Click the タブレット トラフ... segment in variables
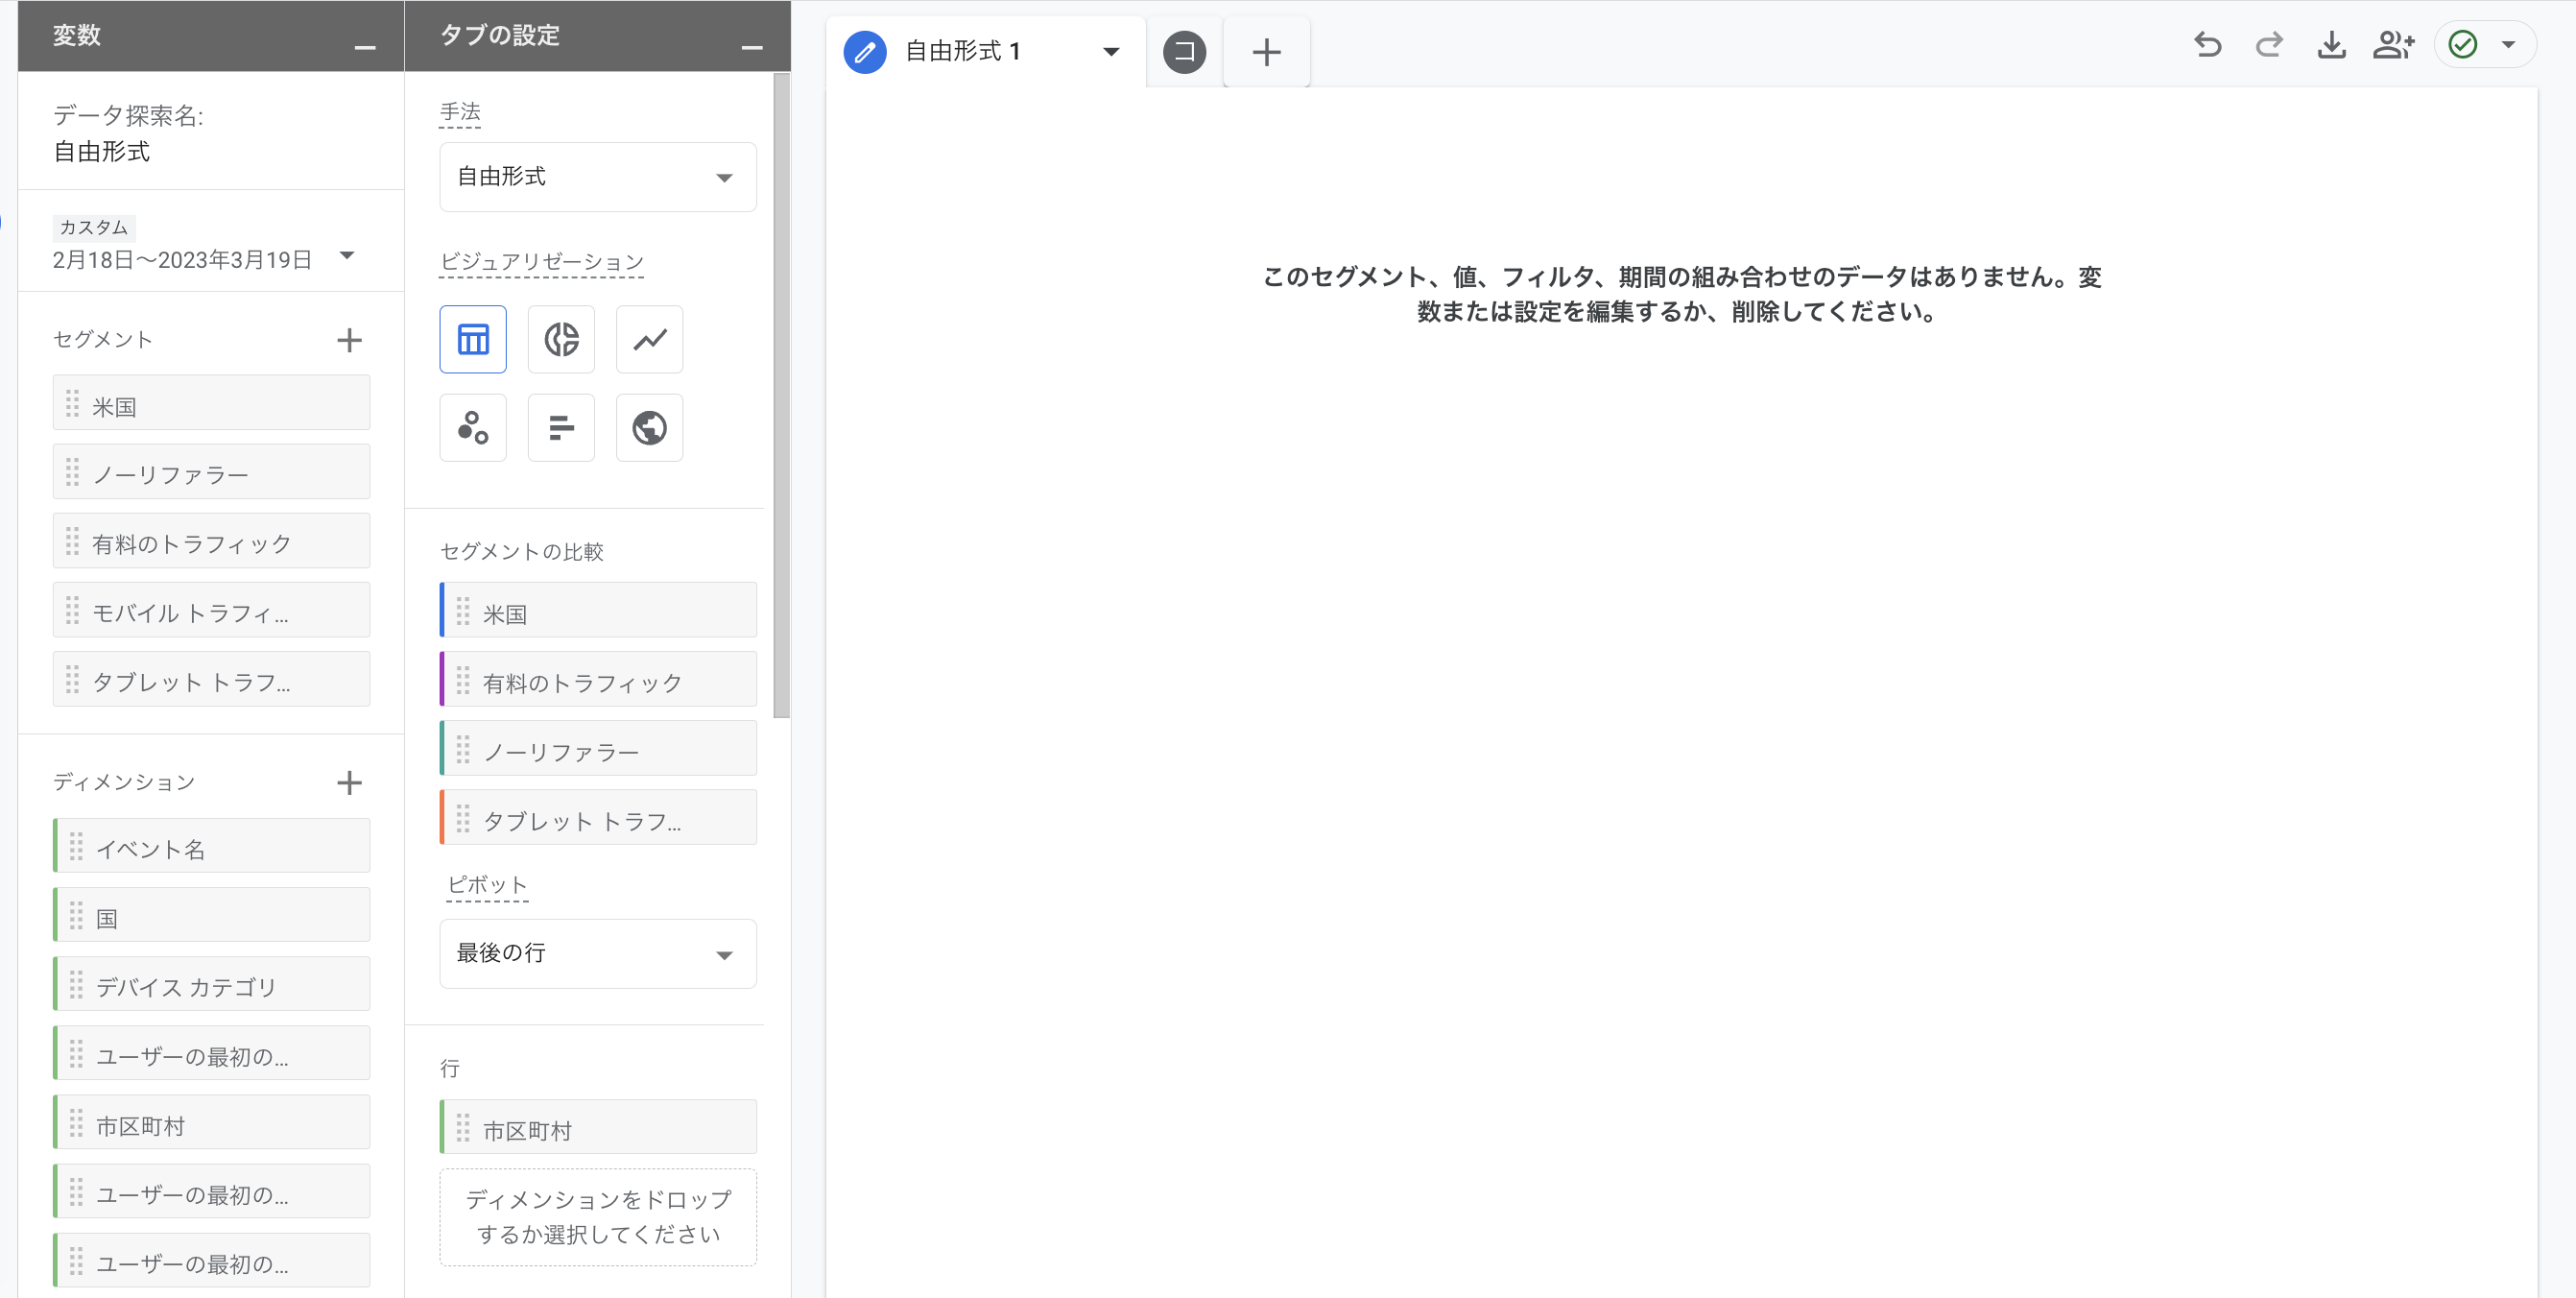This screenshot has width=2576, height=1298. (211, 679)
